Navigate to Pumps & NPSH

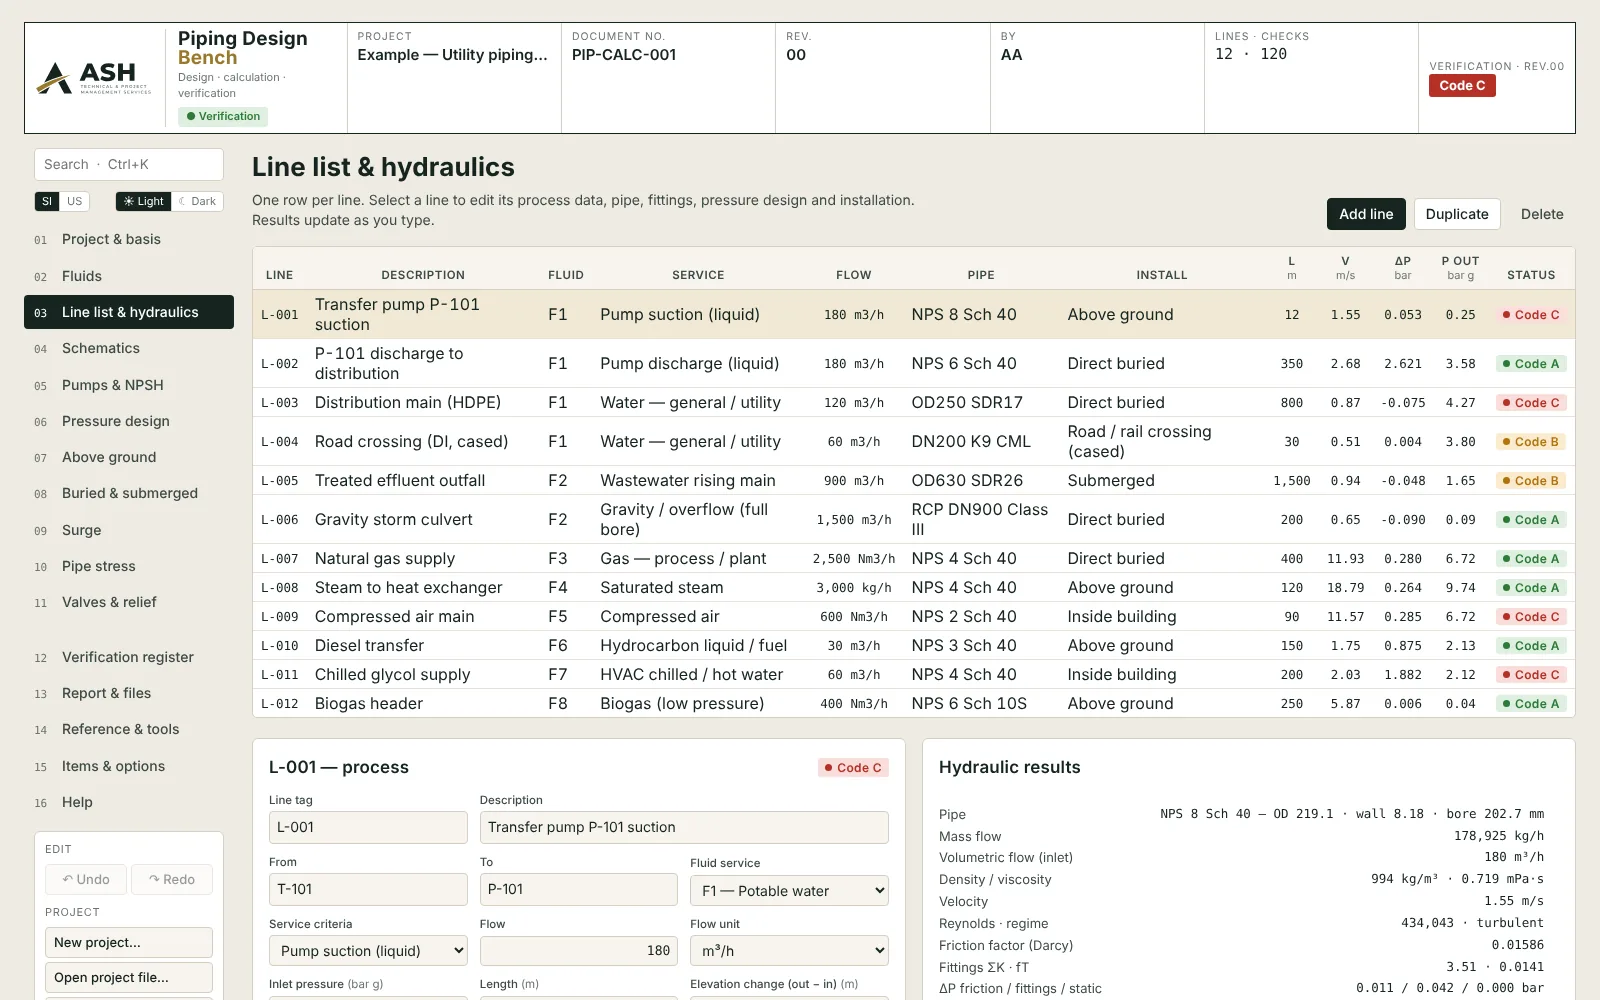click(129, 385)
